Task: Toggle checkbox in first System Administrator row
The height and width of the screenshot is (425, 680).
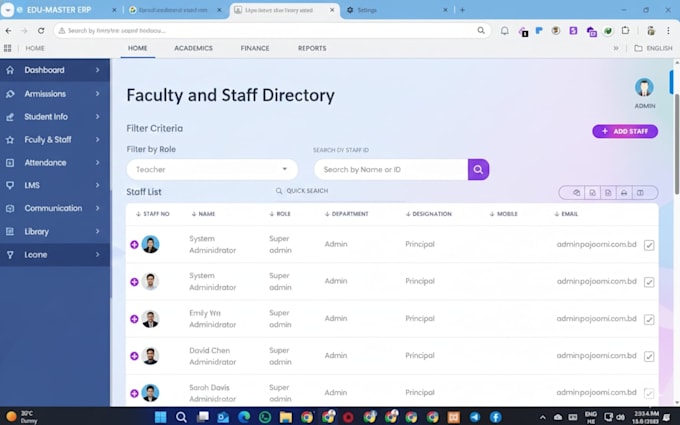Action: (x=649, y=245)
